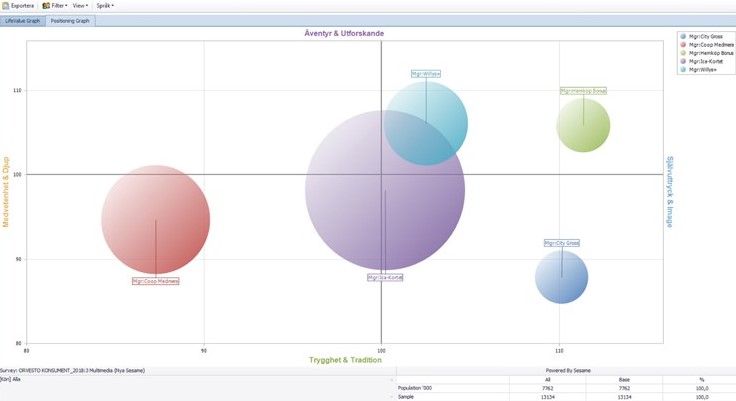Click the cyan Willys+ bubble
The image size is (736, 401).
pos(426,124)
